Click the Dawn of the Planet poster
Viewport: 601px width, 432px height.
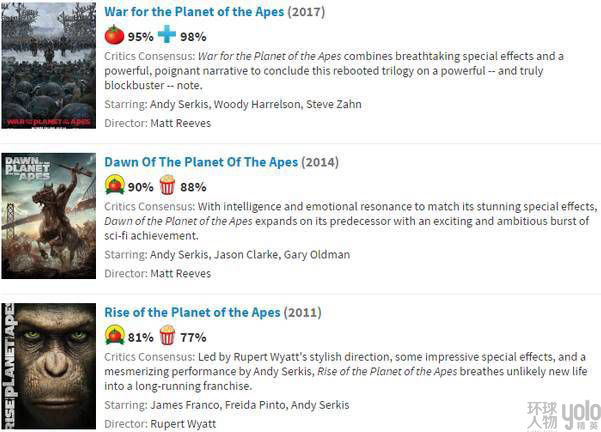click(x=48, y=215)
